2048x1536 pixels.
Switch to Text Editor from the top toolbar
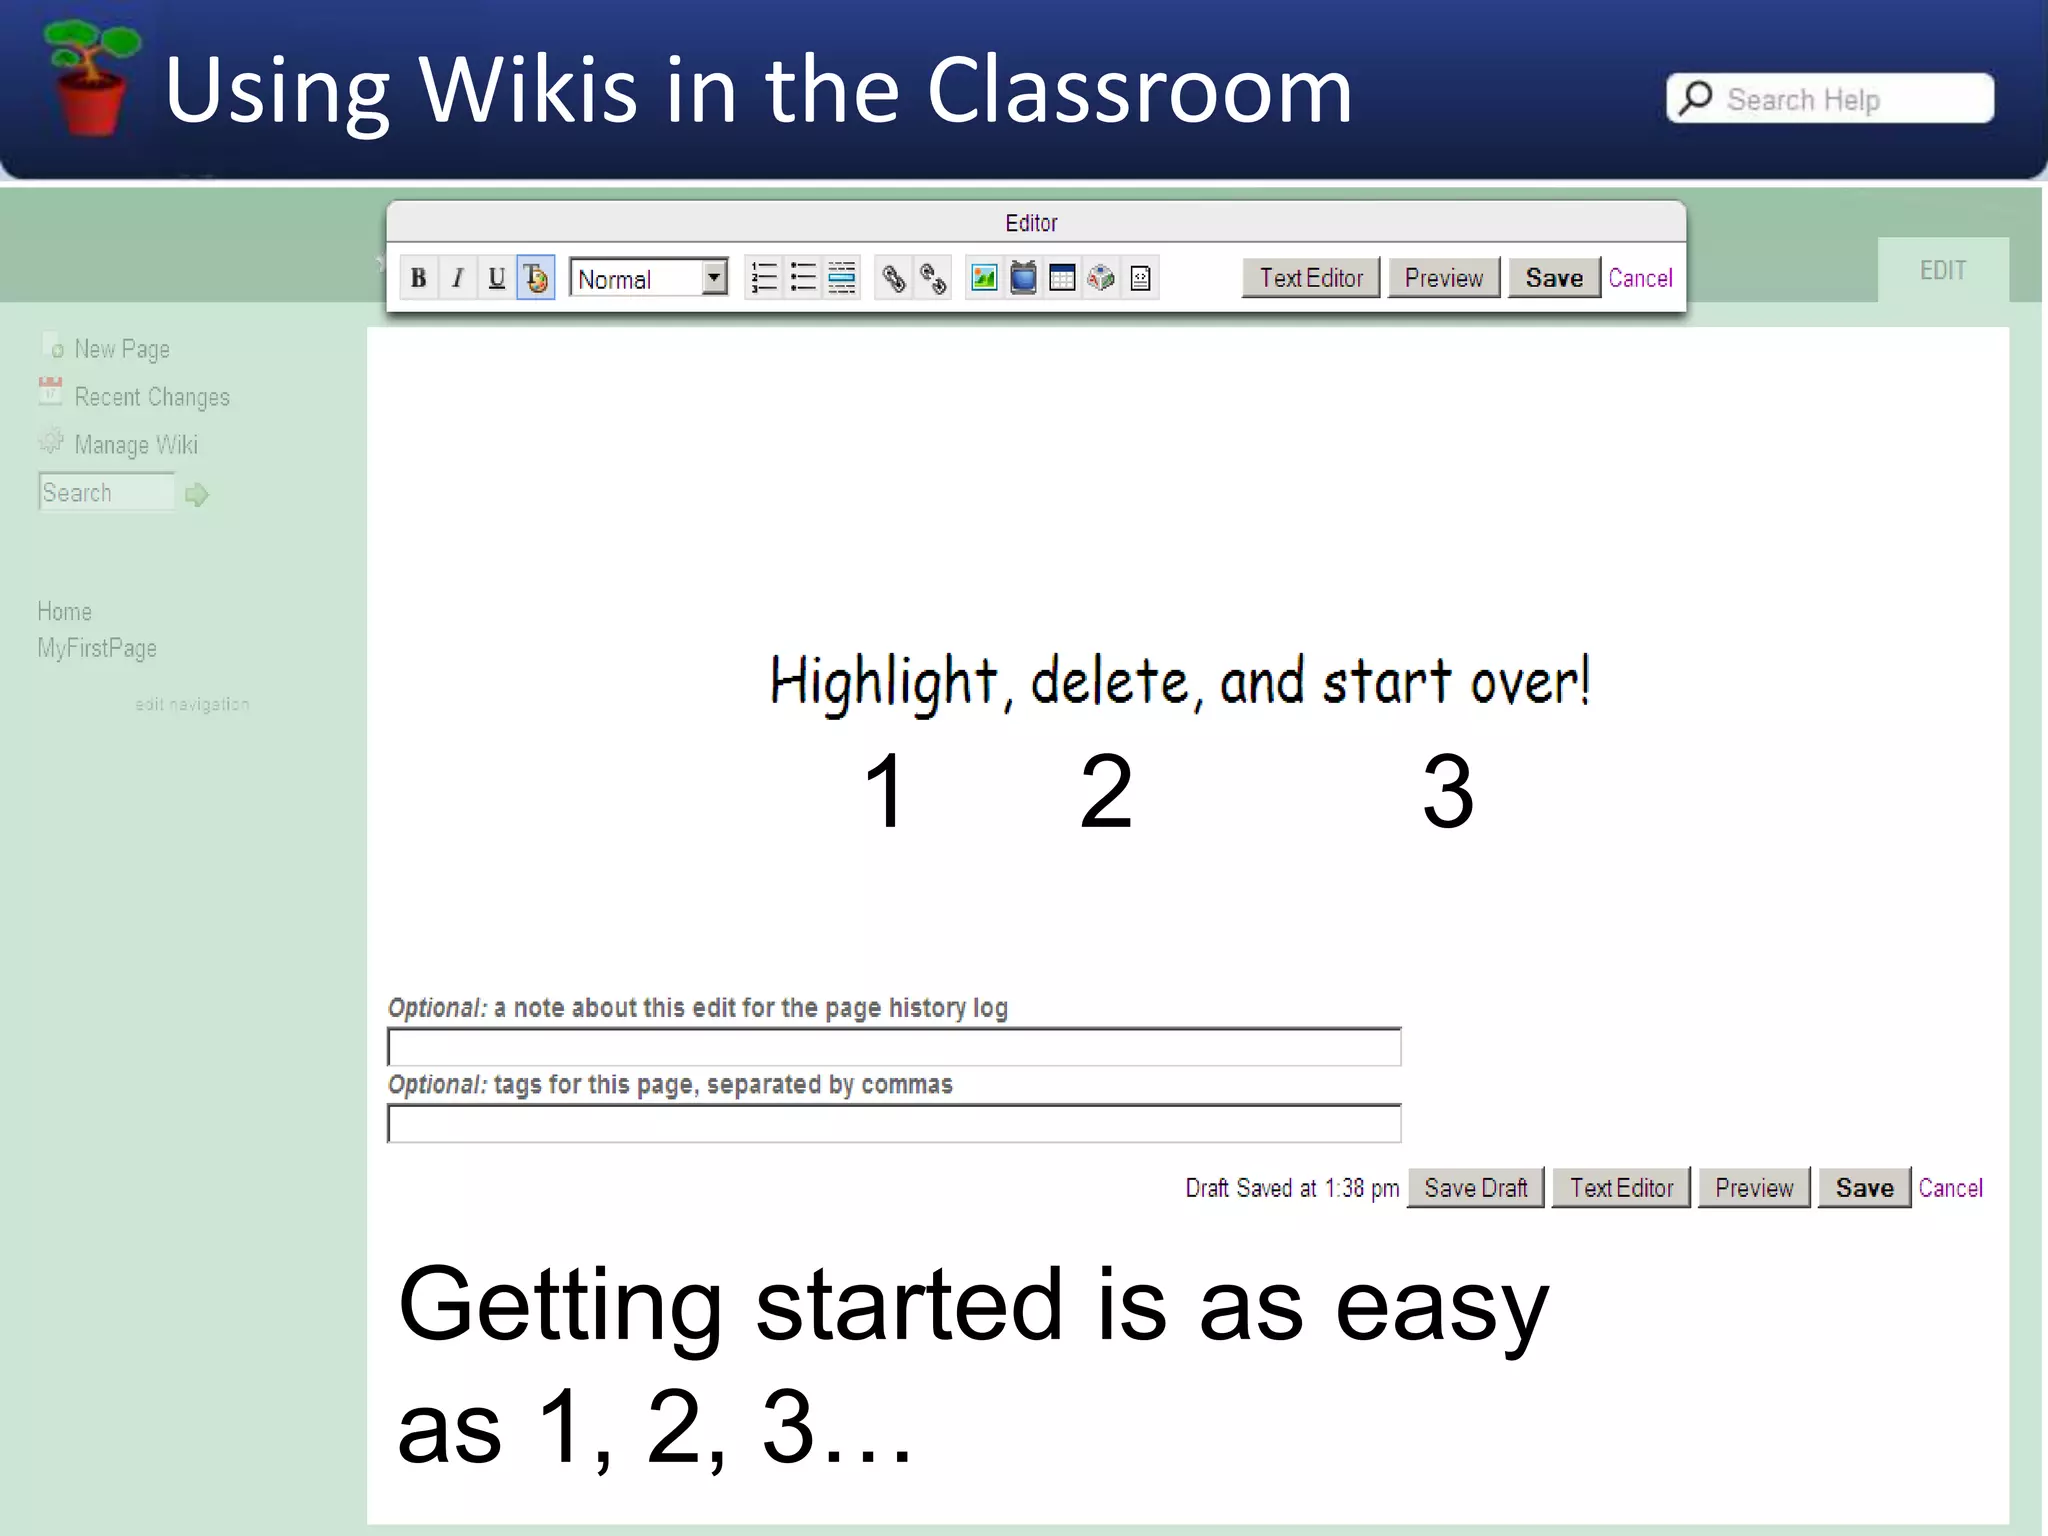coord(1310,278)
